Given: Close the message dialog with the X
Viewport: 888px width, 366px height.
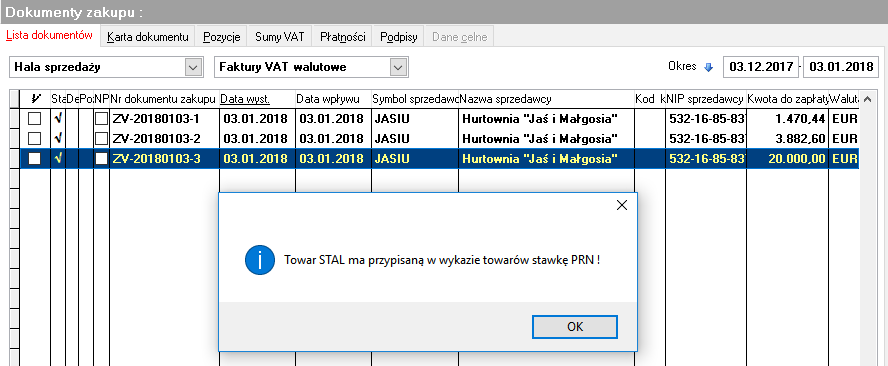Looking at the screenshot, I should (x=621, y=205).
